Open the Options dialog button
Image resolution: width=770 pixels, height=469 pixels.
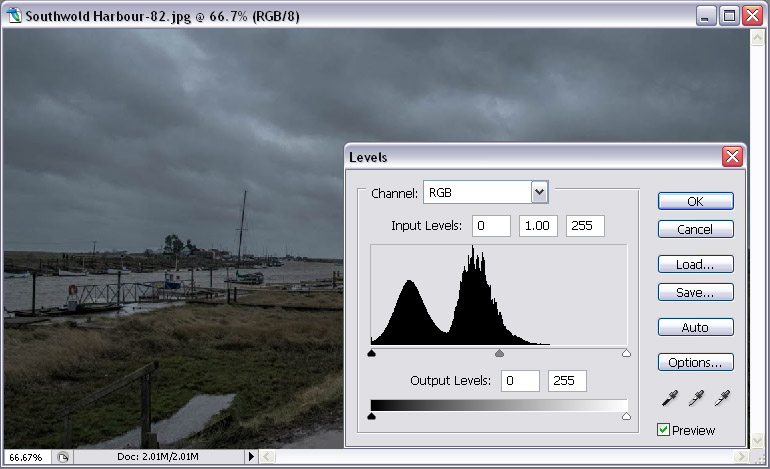(695, 362)
